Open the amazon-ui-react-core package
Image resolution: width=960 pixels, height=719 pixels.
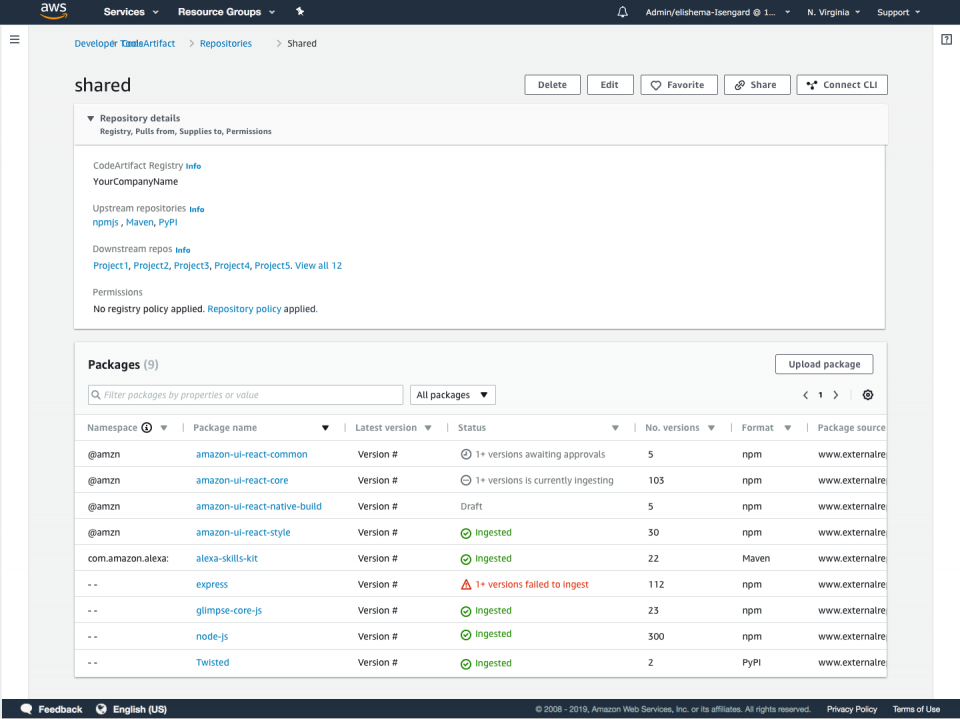pos(242,481)
